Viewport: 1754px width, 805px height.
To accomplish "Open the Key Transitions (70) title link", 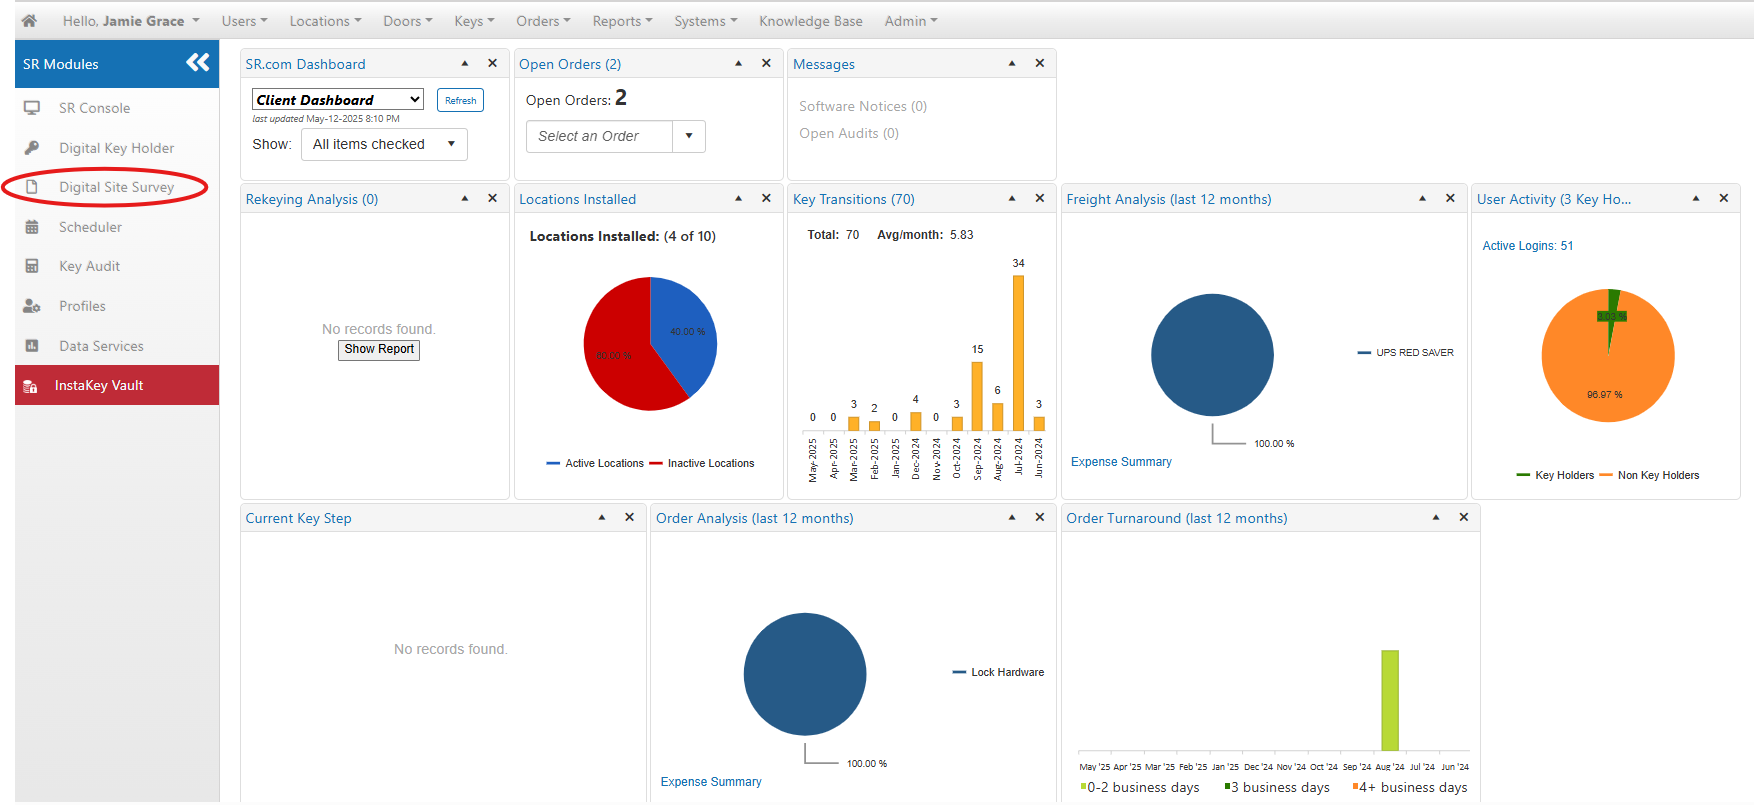I will point(854,199).
